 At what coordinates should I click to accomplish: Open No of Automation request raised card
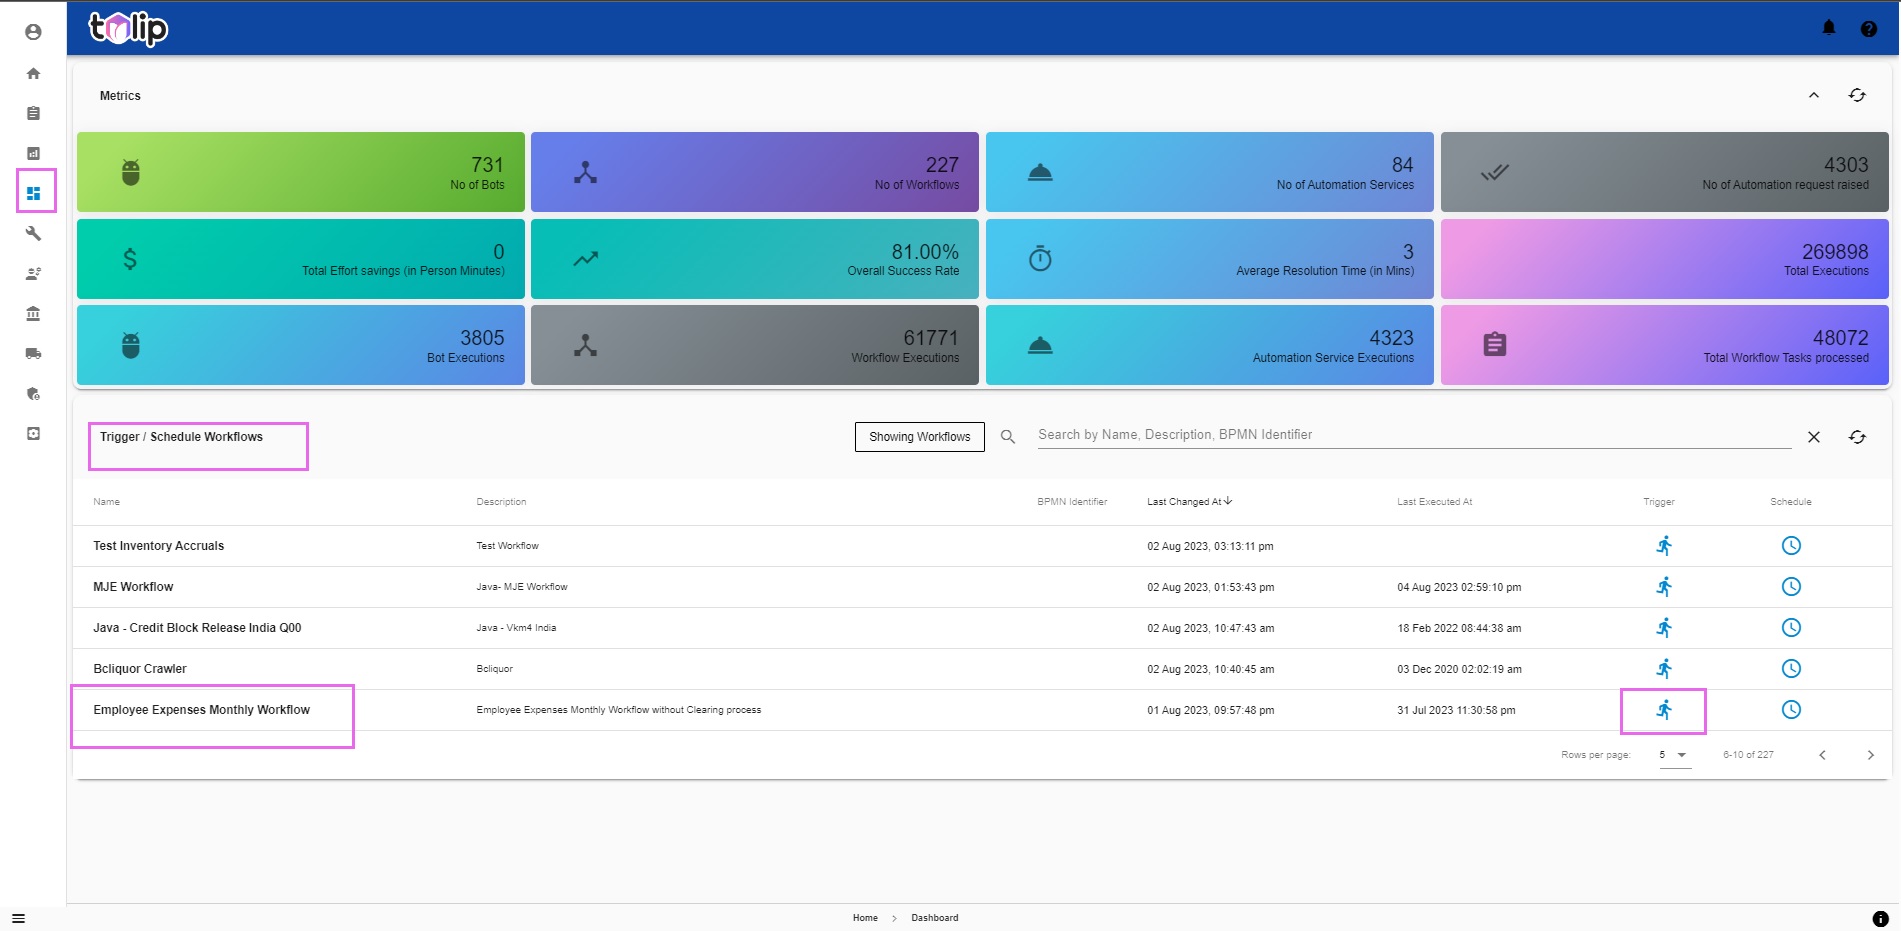click(1665, 172)
